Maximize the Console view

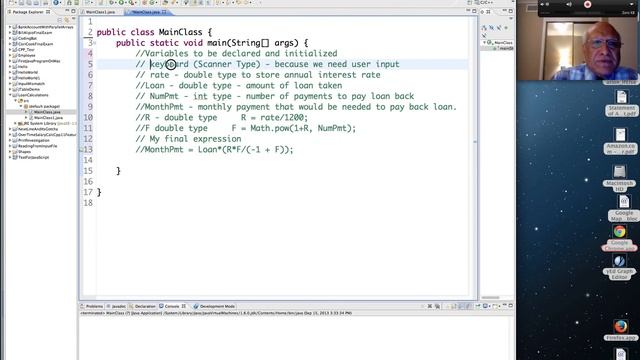click(511, 306)
